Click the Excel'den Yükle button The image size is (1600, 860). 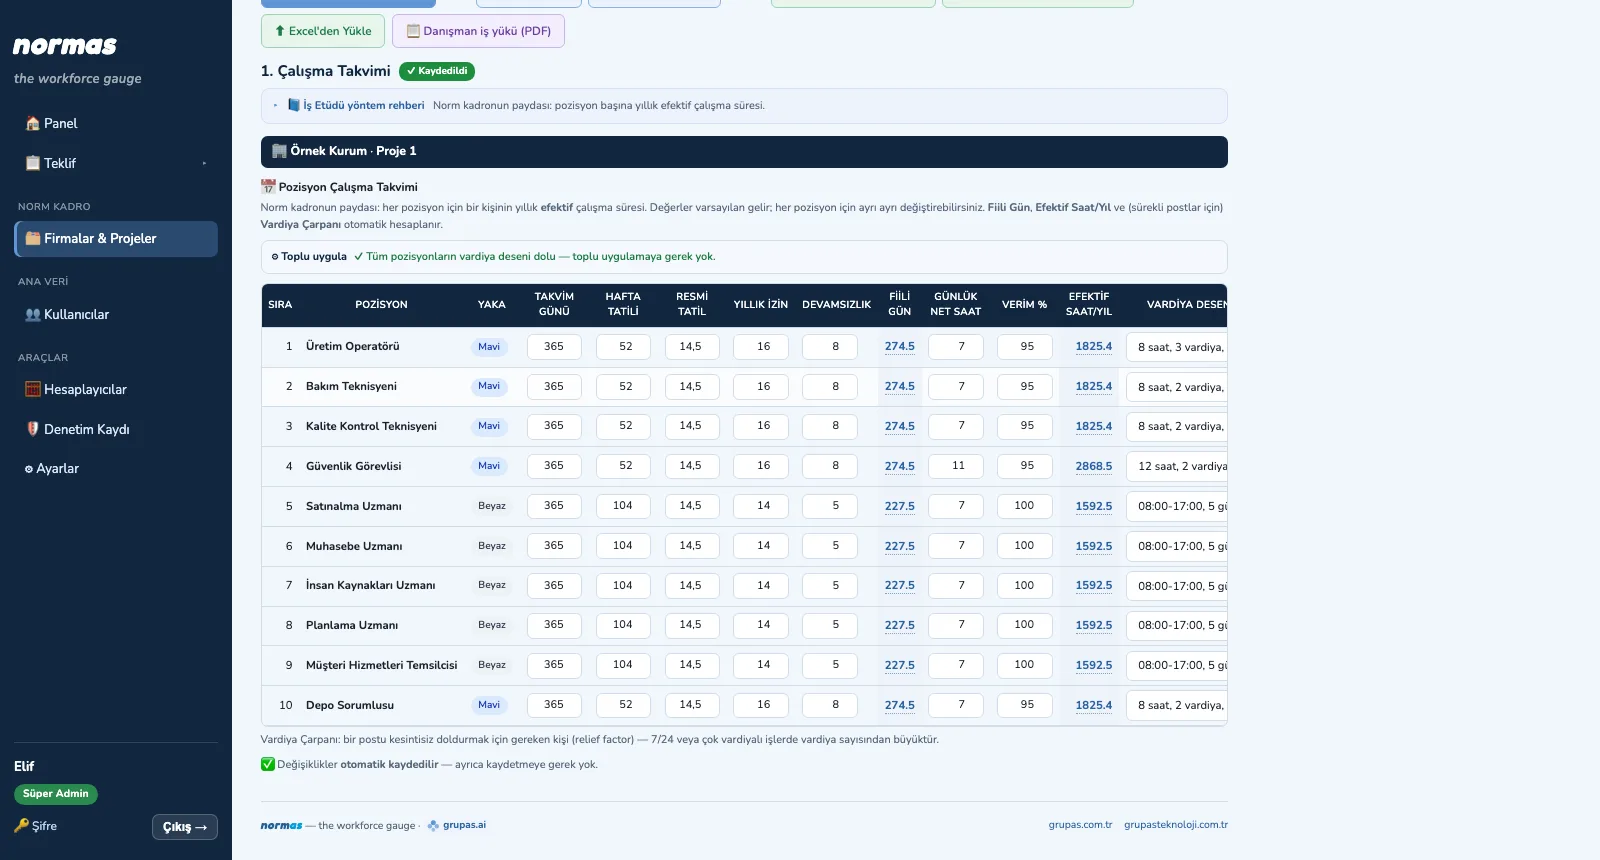pyautogui.click(x=323, y=31)
